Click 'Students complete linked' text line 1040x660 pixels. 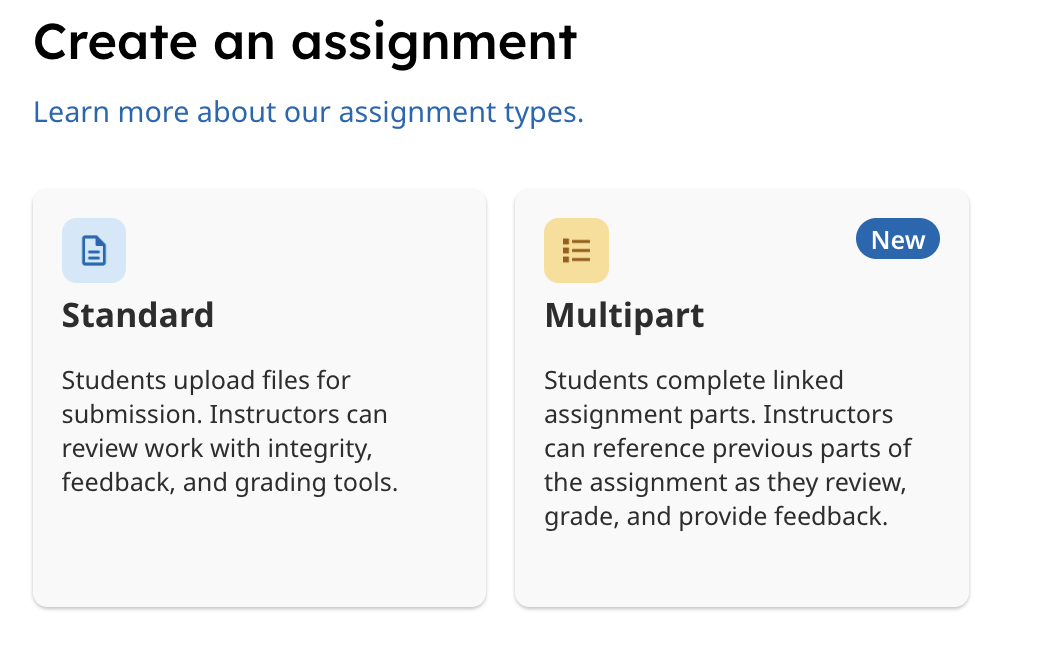coord(694,381)
